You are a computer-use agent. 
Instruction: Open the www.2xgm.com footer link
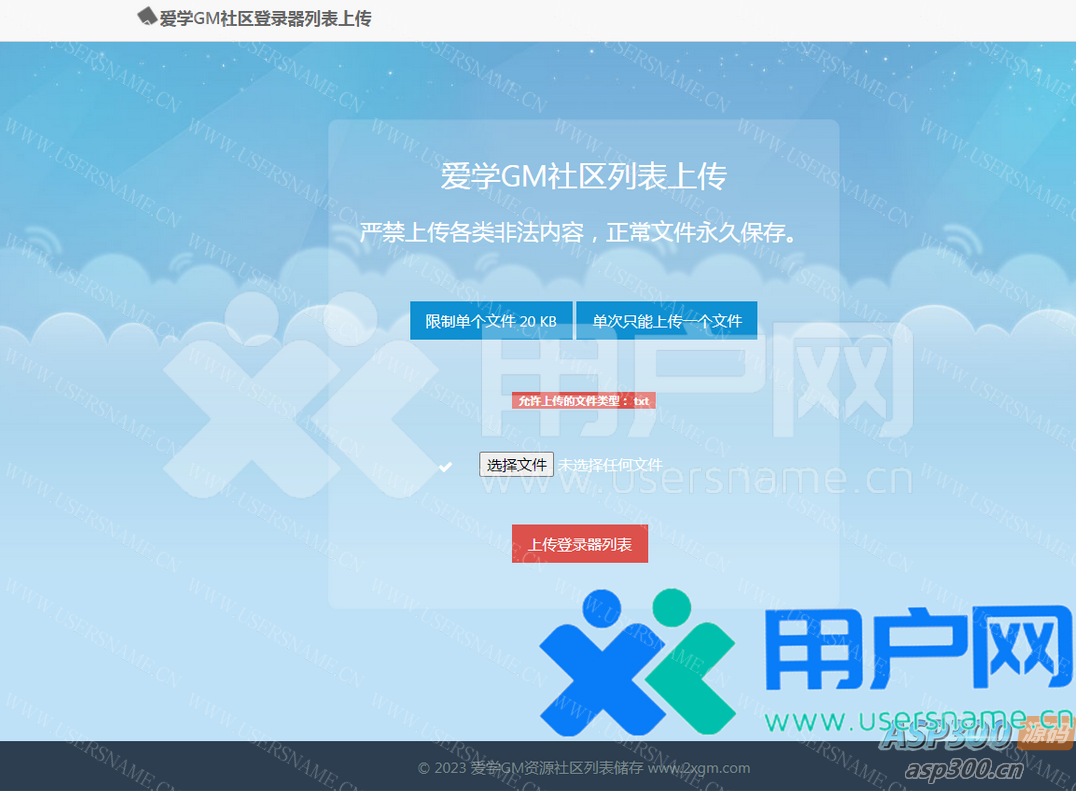coord(700,768)
